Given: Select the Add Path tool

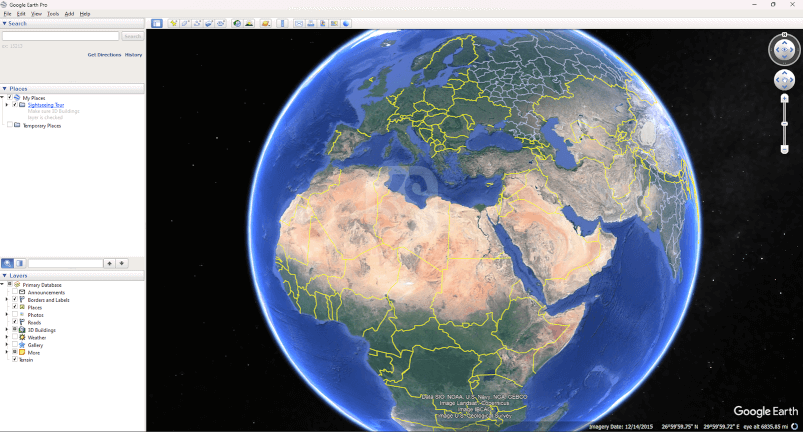Looking at the screenshot, I should 197,24.
